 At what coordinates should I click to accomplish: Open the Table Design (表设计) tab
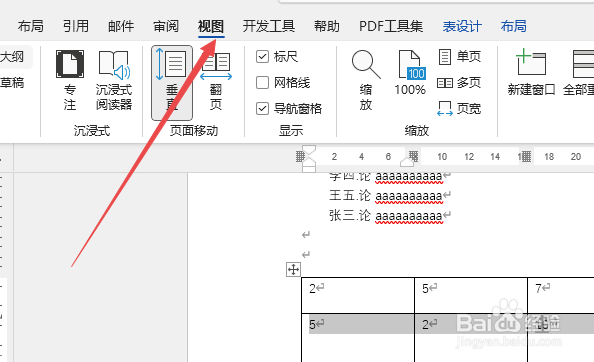click(462, 26)
